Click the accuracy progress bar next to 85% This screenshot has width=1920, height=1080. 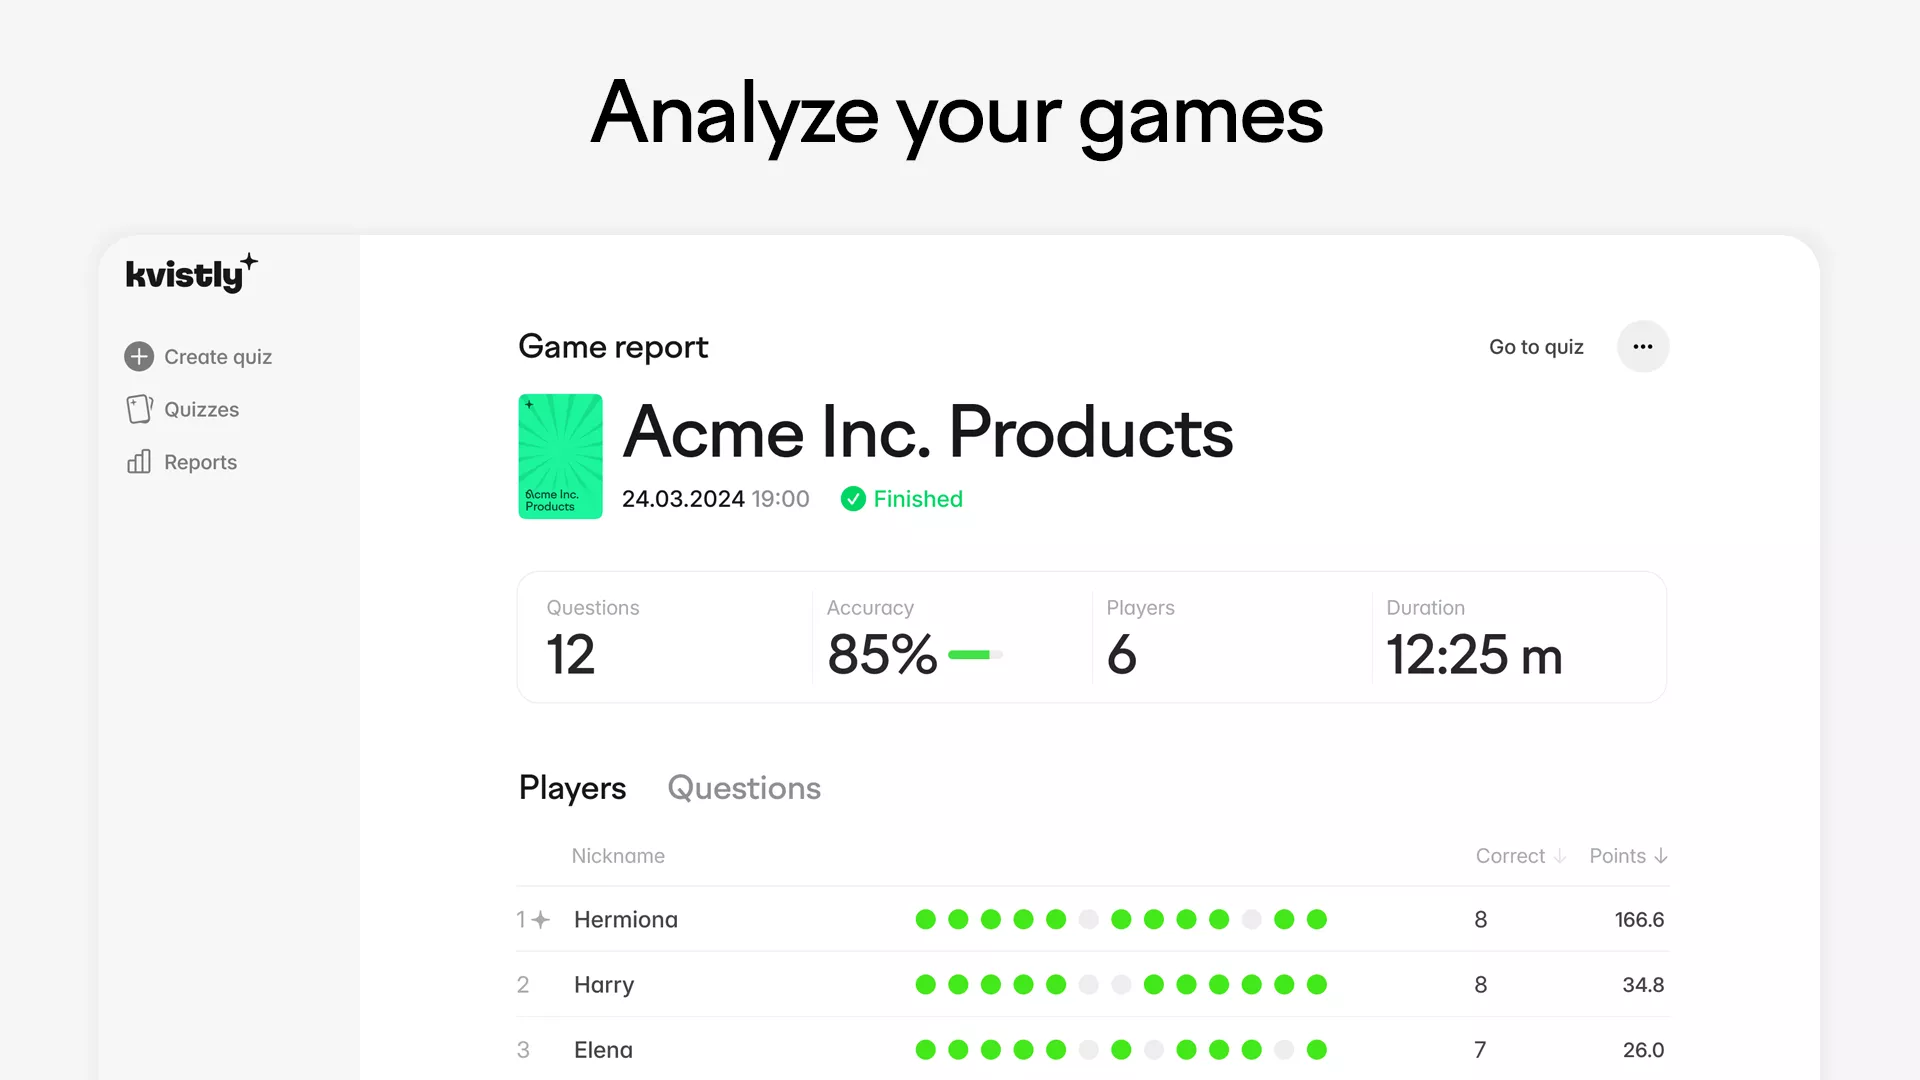(975, 655)
